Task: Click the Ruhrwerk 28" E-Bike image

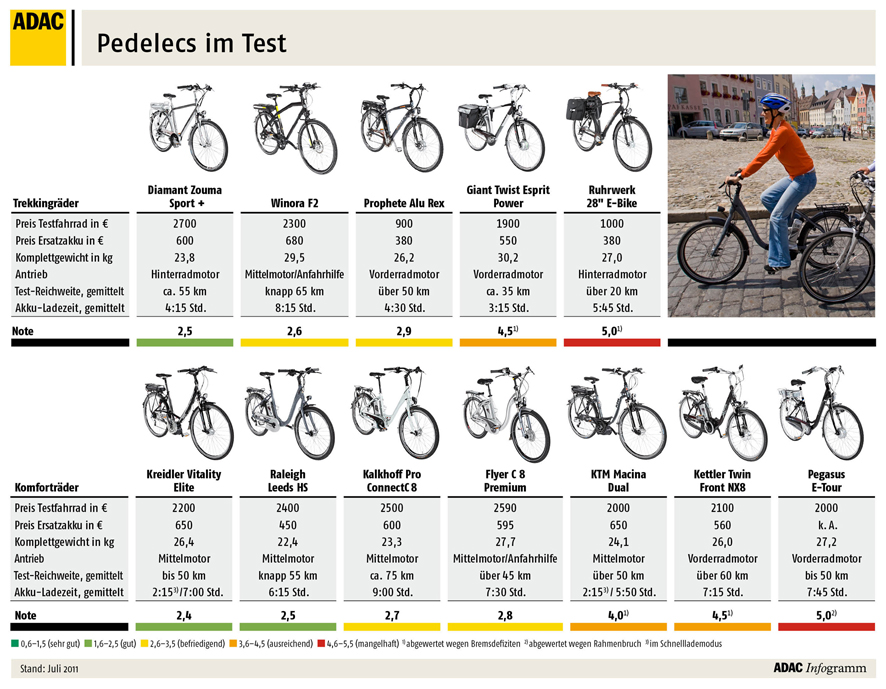Action: (x=611, y=130)
